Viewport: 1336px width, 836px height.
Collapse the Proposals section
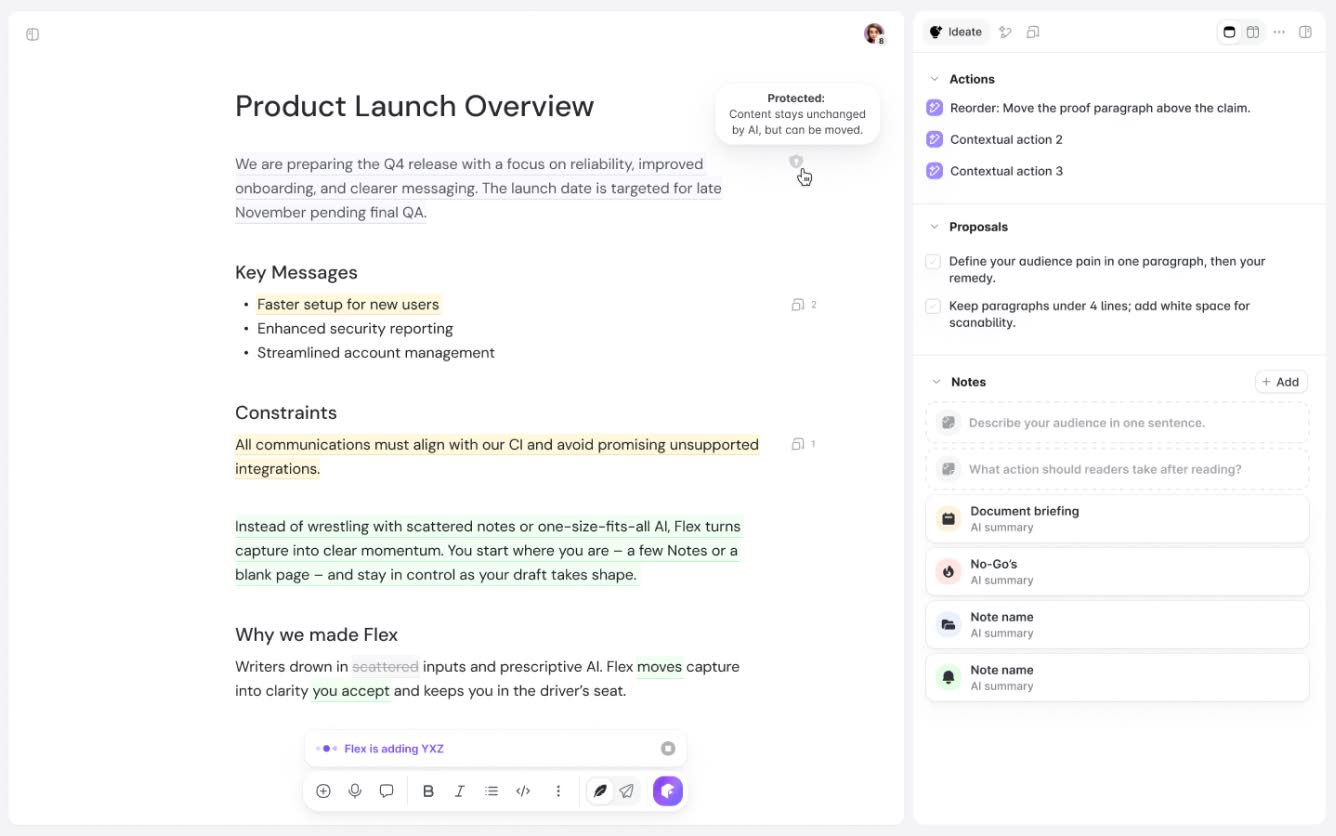coord(935,227)
